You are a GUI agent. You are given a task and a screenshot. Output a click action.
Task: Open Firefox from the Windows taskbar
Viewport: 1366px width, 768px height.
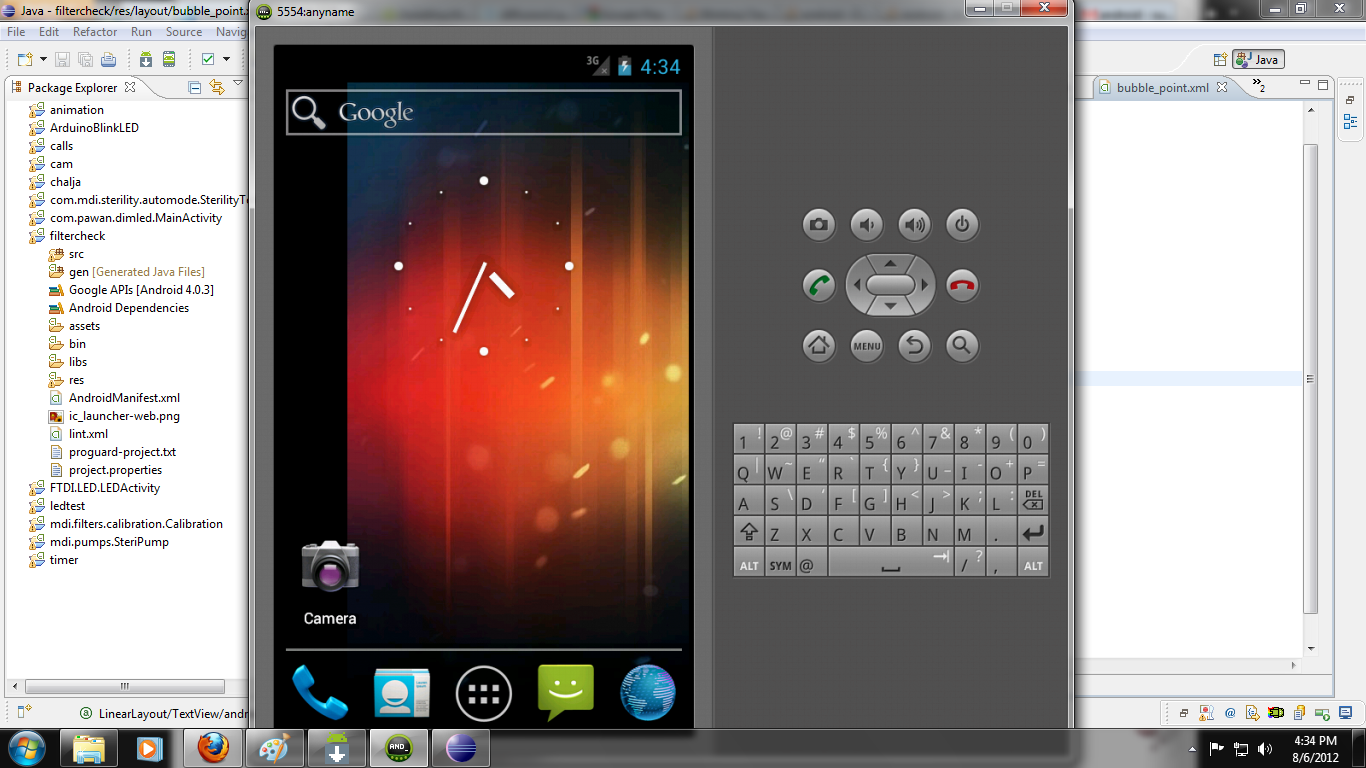[213, 748]
